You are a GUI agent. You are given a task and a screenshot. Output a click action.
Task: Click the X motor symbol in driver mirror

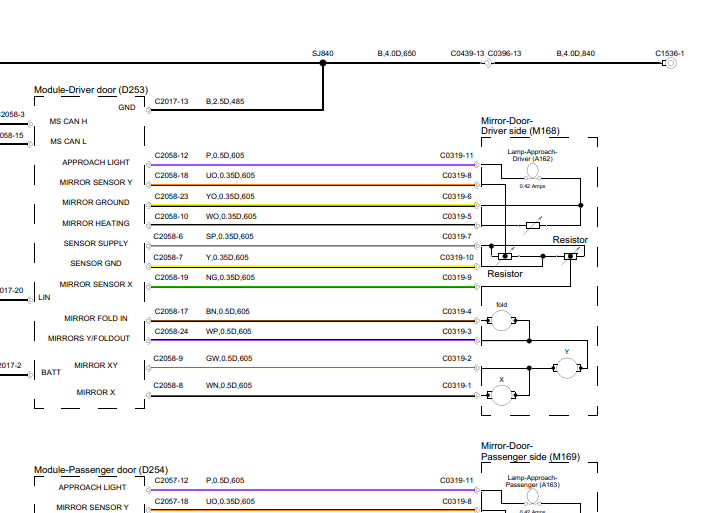pos(501,395)
